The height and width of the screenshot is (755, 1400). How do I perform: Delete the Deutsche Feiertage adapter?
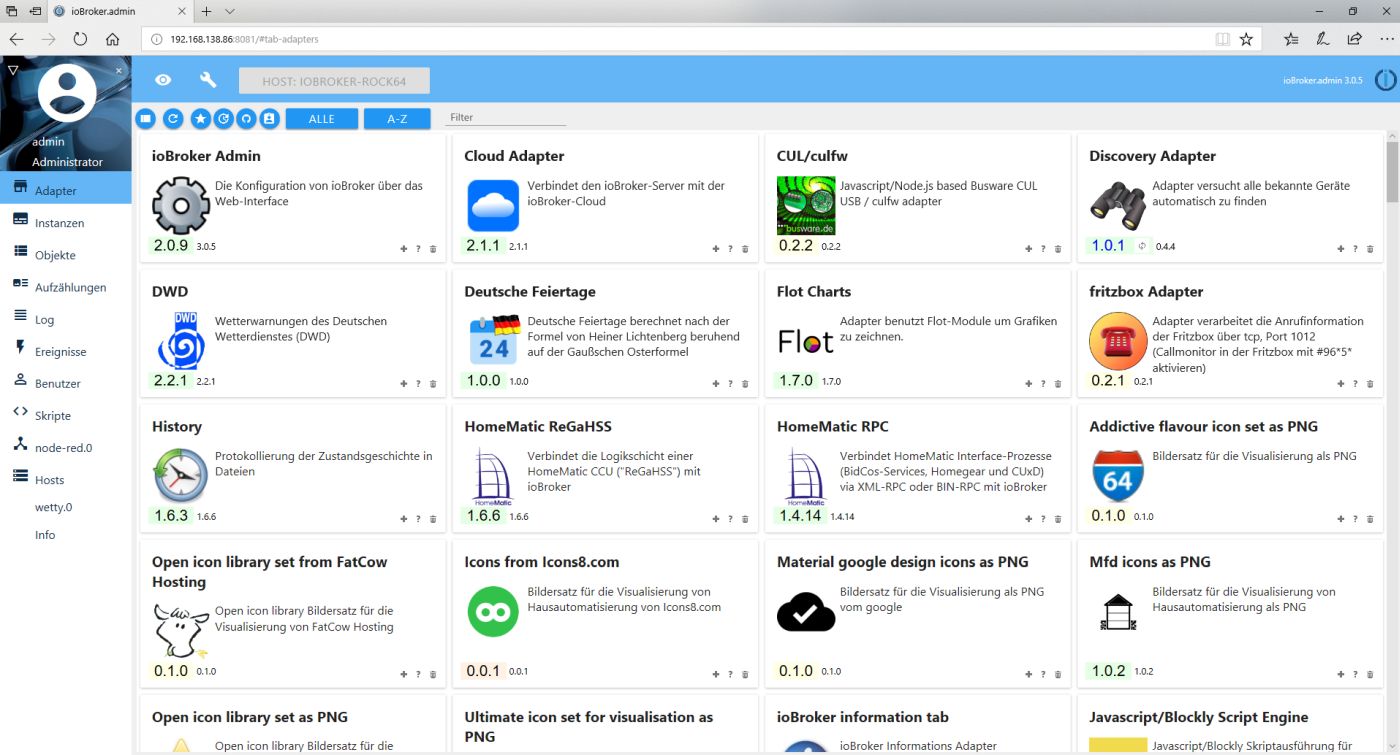pyautogui.click(x=745, y=383)
